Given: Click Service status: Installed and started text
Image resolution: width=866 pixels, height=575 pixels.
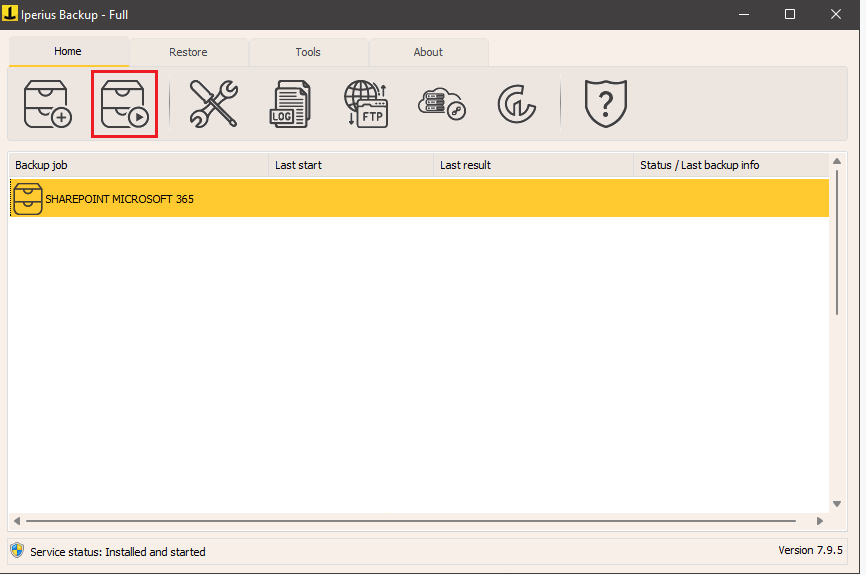Looking at the screenshot, I should pyautogui.click(x=118, y=552).
